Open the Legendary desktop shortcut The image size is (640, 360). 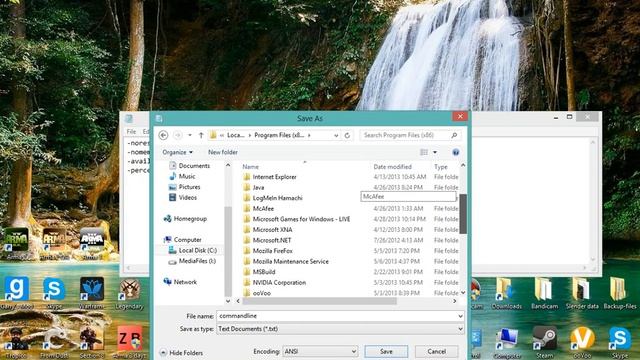click(129, 294)
